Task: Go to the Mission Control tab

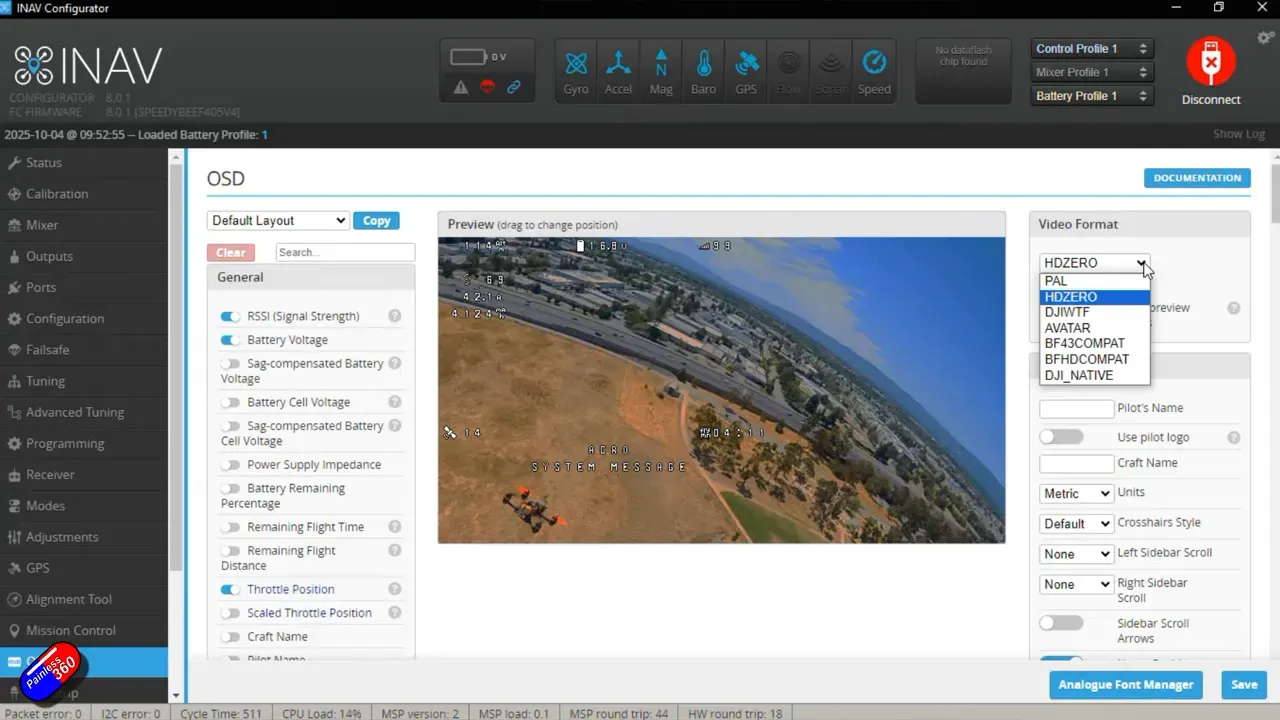Action: (x=70, y=631)
